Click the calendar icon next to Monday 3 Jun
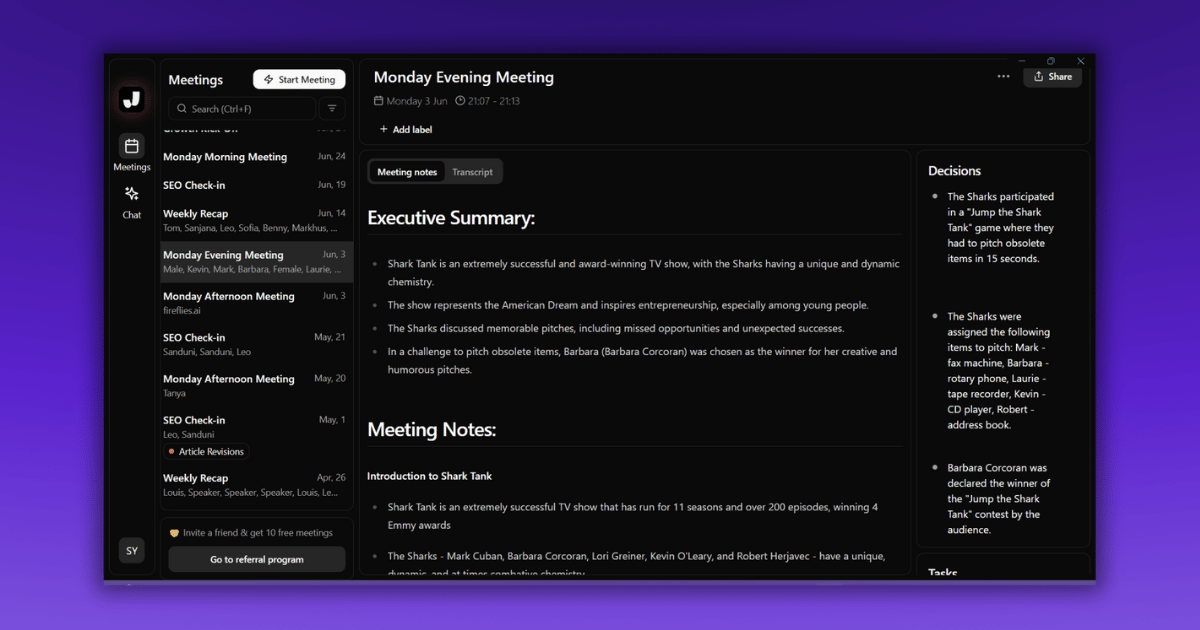The width and height of the screenshot is (1200, 630). pyautogui.click(x=379, y=101)
